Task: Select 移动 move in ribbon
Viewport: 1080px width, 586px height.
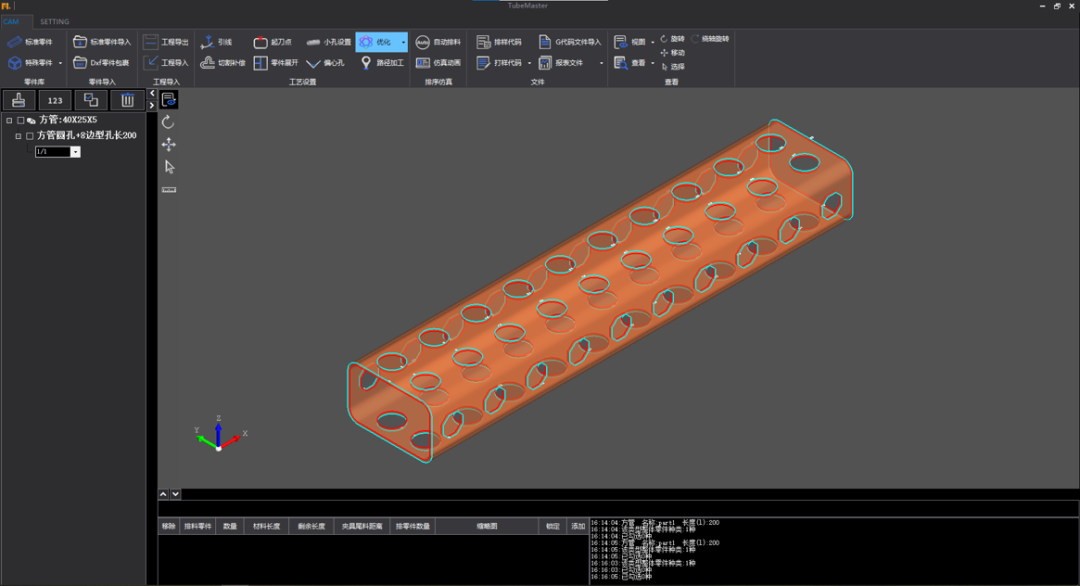Action: (672, 53)
